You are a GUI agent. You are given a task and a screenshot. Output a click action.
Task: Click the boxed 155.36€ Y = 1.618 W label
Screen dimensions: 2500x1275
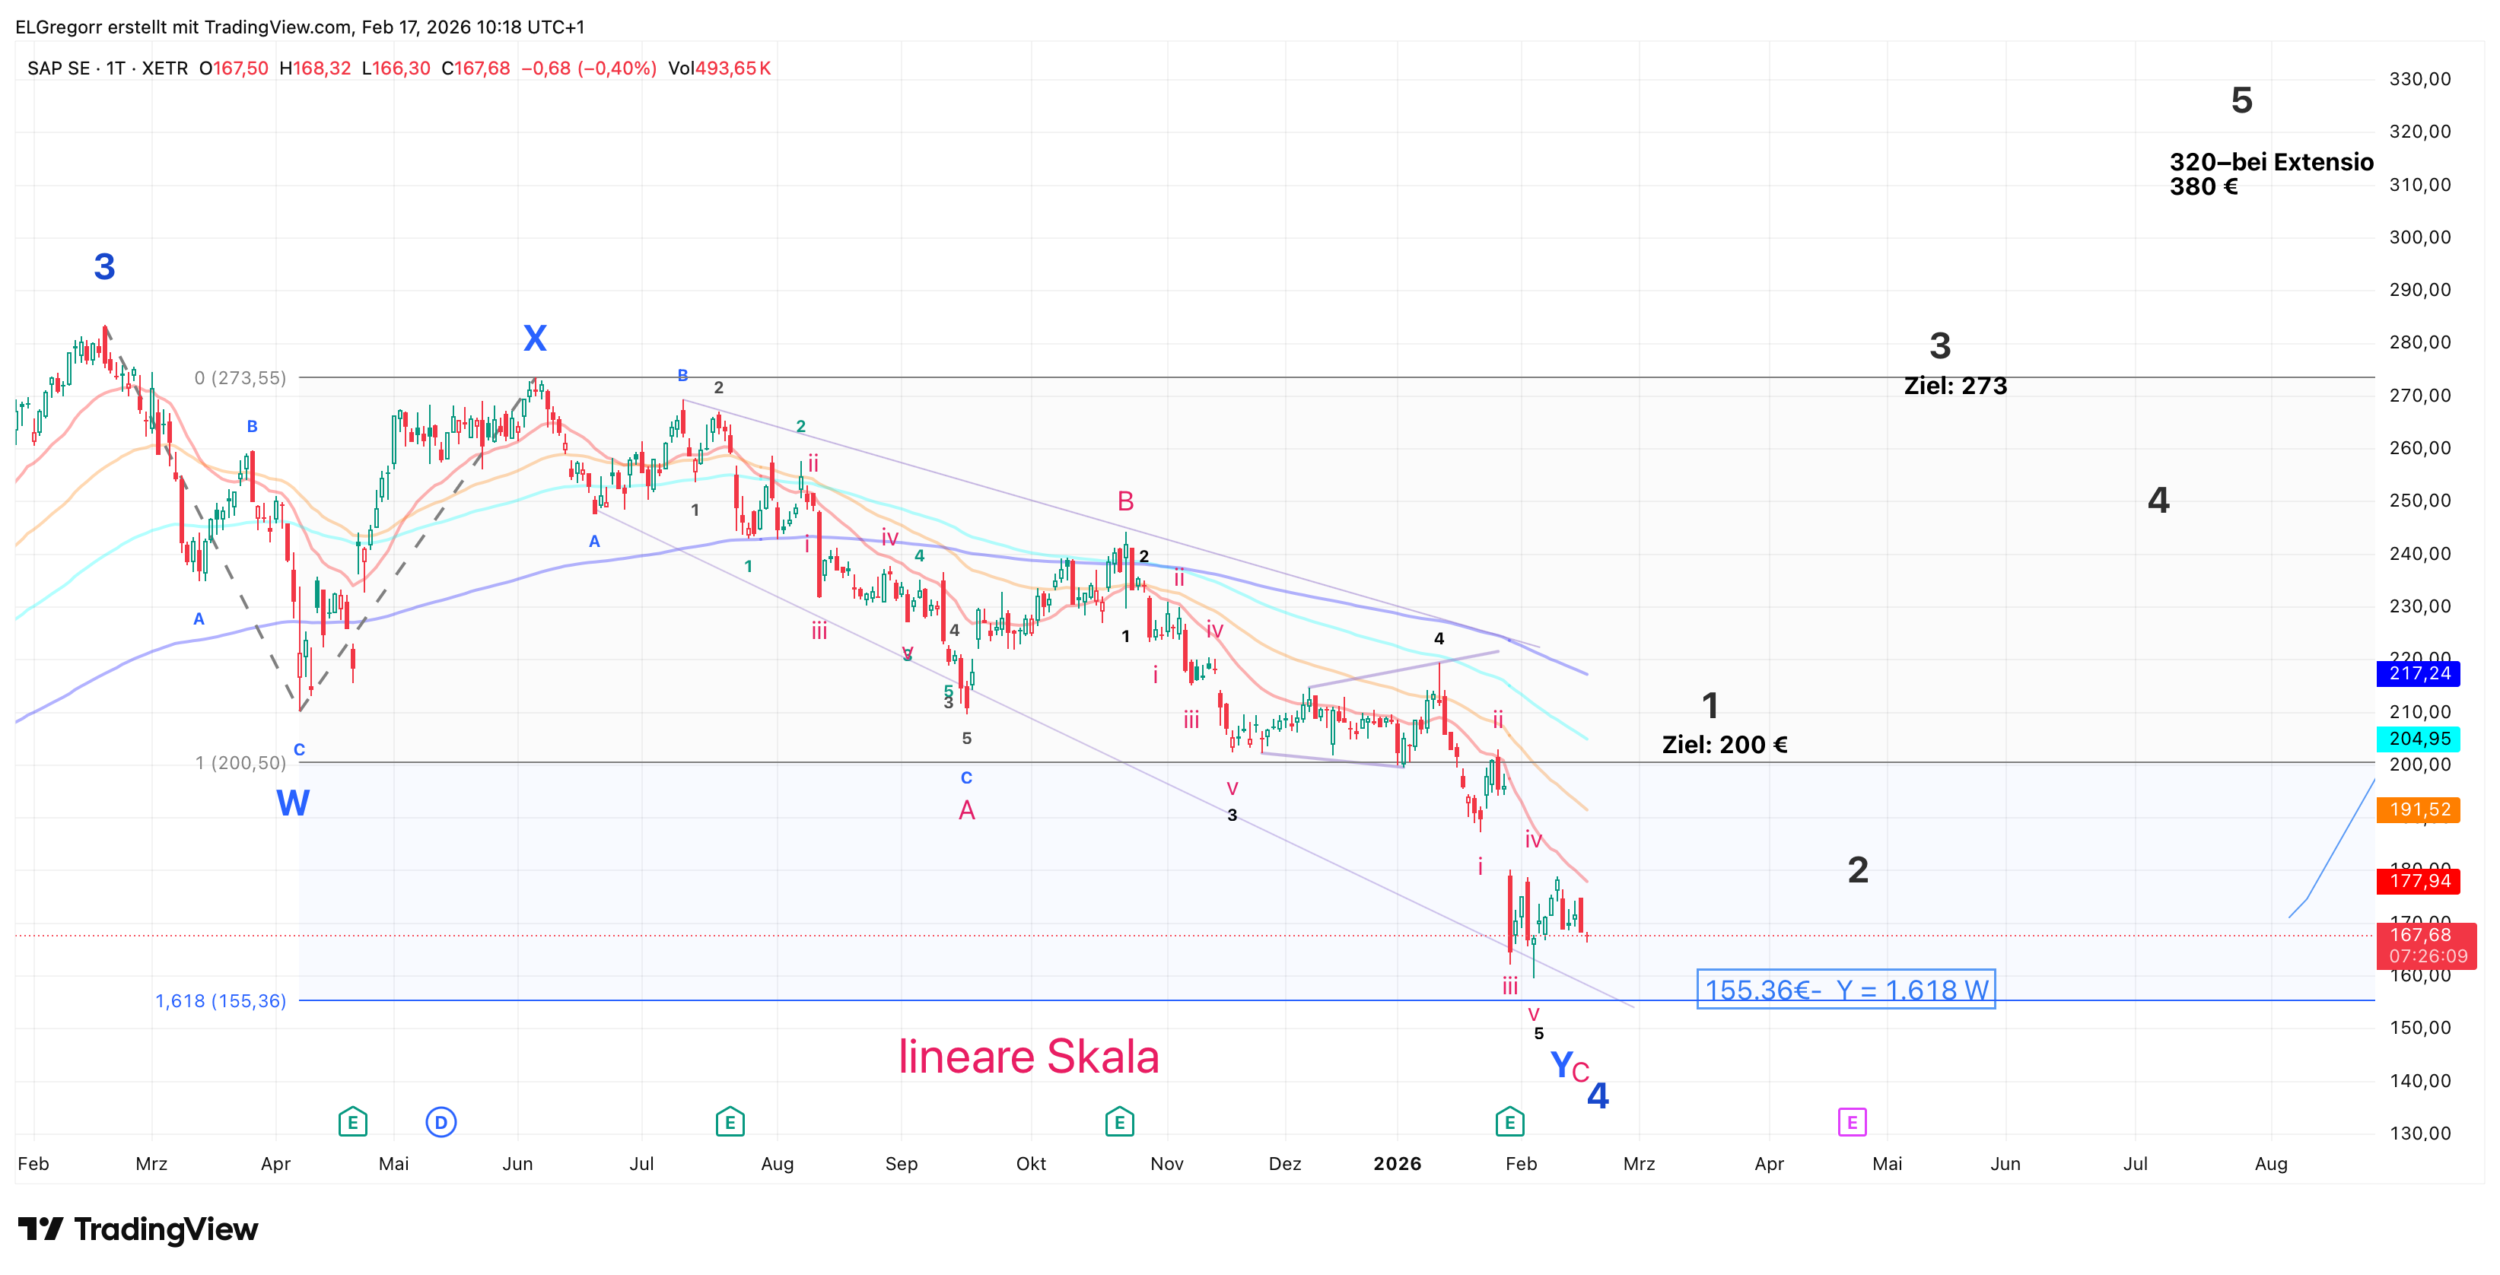click(1846, 990)
